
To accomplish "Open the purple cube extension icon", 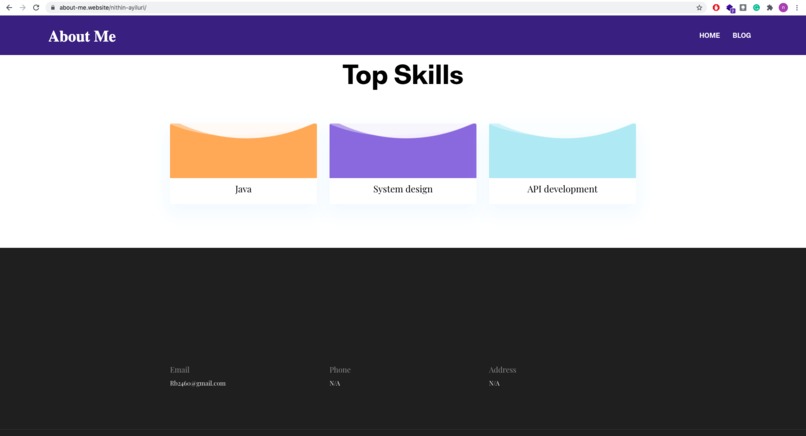I will click(x=730, y=8).
